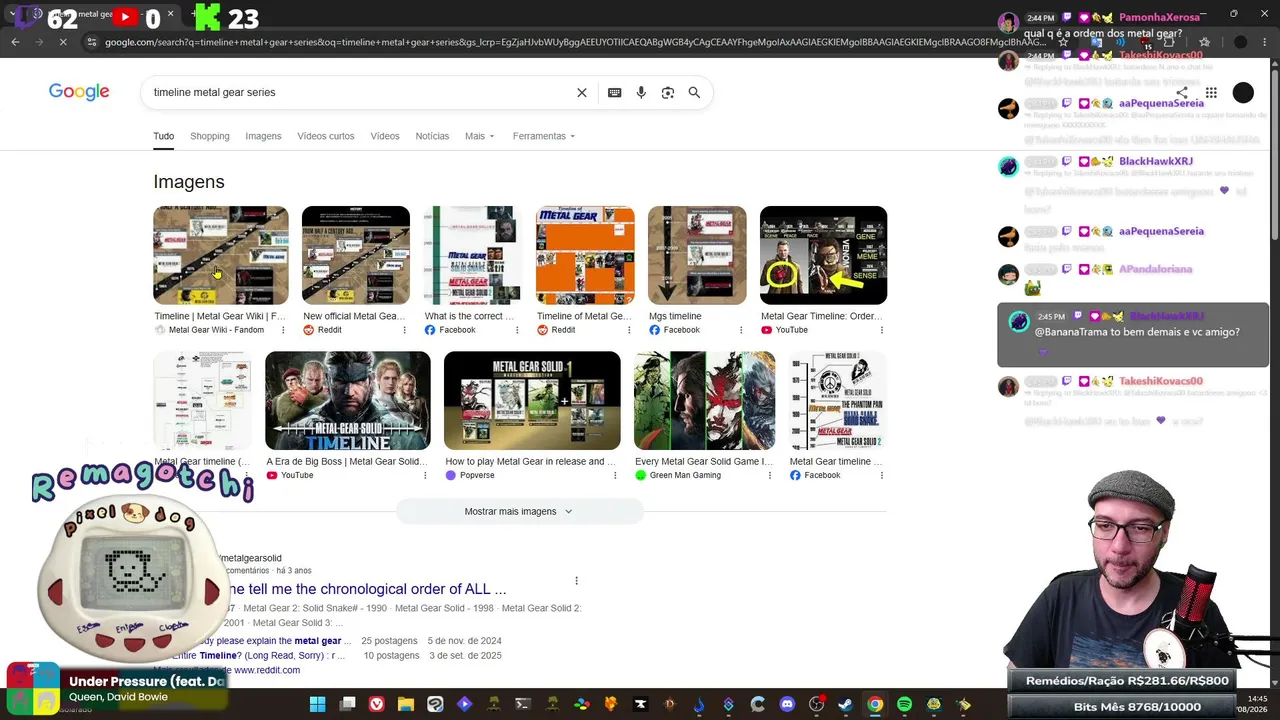Switch to Google Chrome on the taskbar
The height and width of the screenshot is (720, 1280).
click(x=875, y=704)
